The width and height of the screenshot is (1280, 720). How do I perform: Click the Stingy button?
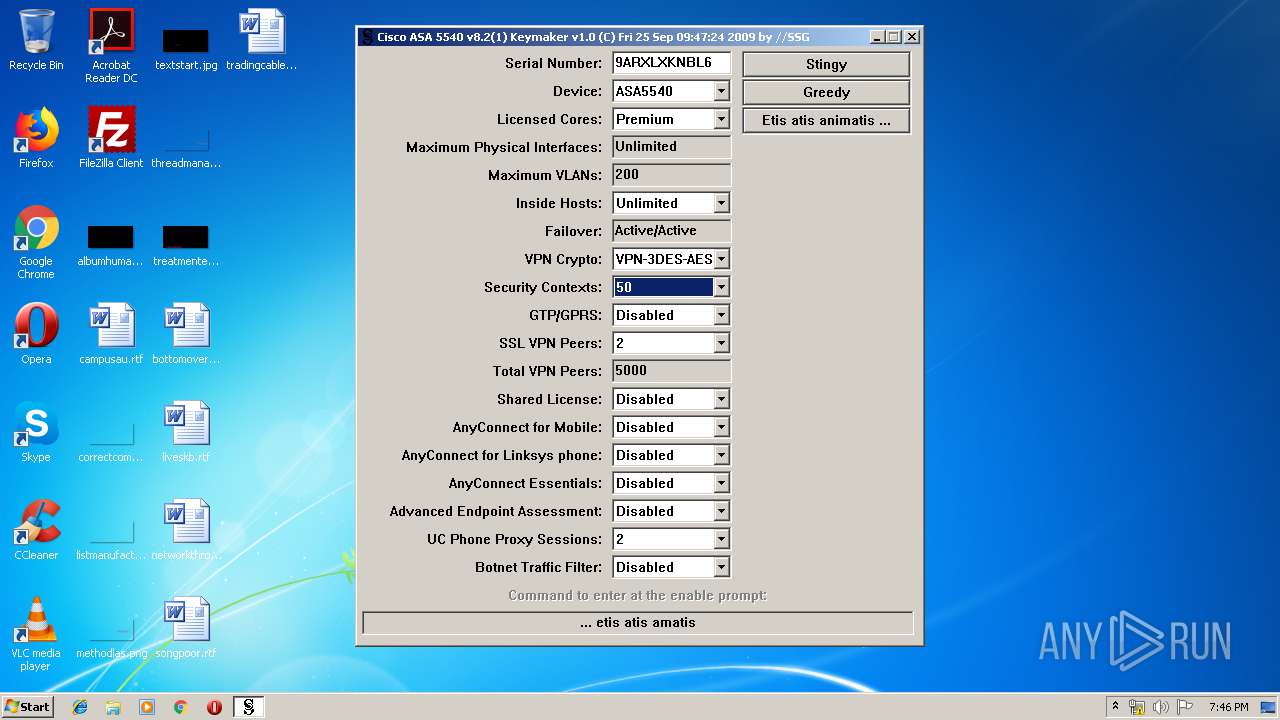826,64
